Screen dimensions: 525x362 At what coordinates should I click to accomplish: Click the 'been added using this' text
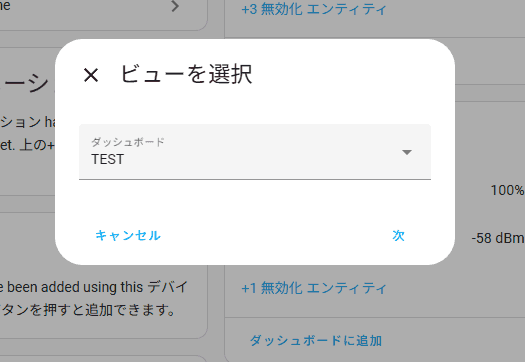[75, 287]
